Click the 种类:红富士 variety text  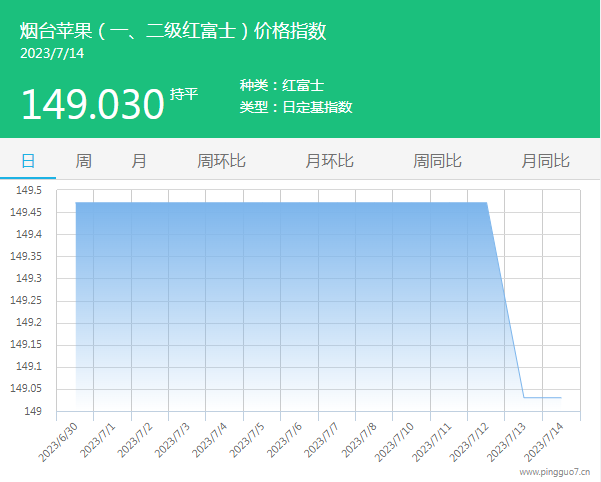(x=281, y=86)
